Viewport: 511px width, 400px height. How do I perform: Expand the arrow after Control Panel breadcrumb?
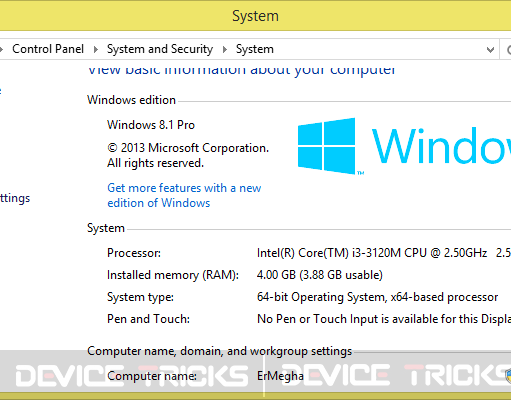pos(96,49)
